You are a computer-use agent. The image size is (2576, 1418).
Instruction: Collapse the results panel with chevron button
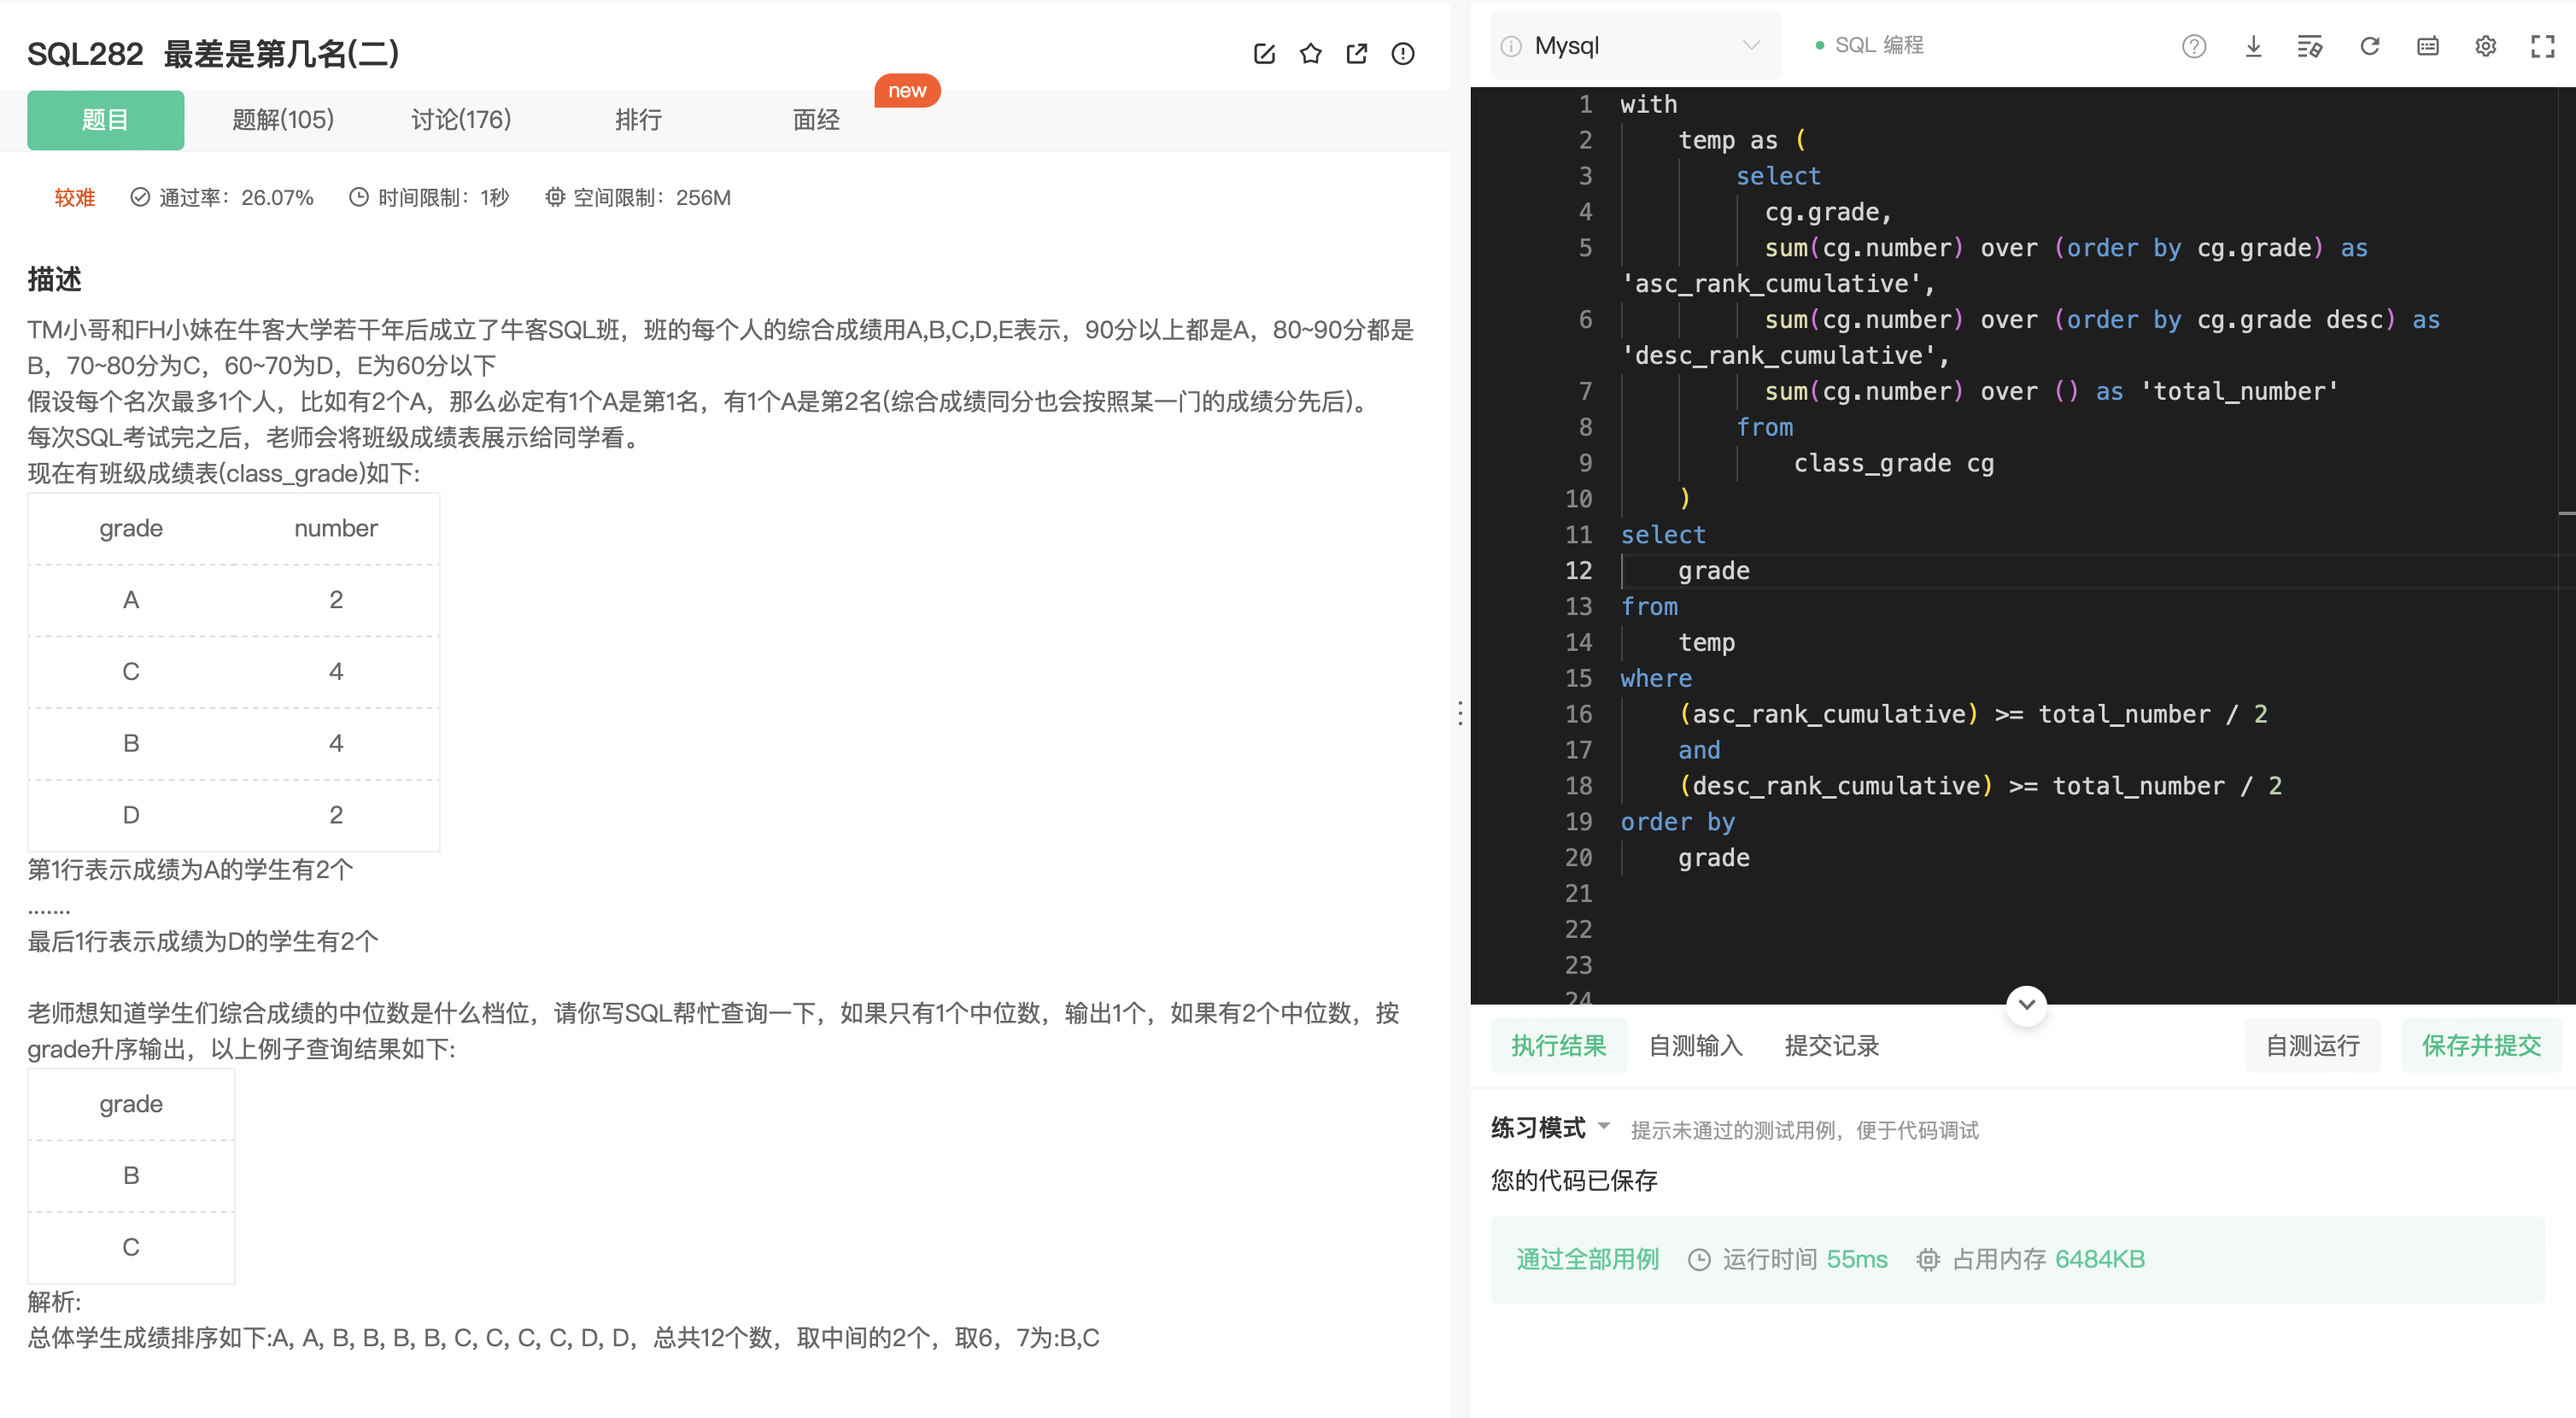click(x=2026, y=1004)
